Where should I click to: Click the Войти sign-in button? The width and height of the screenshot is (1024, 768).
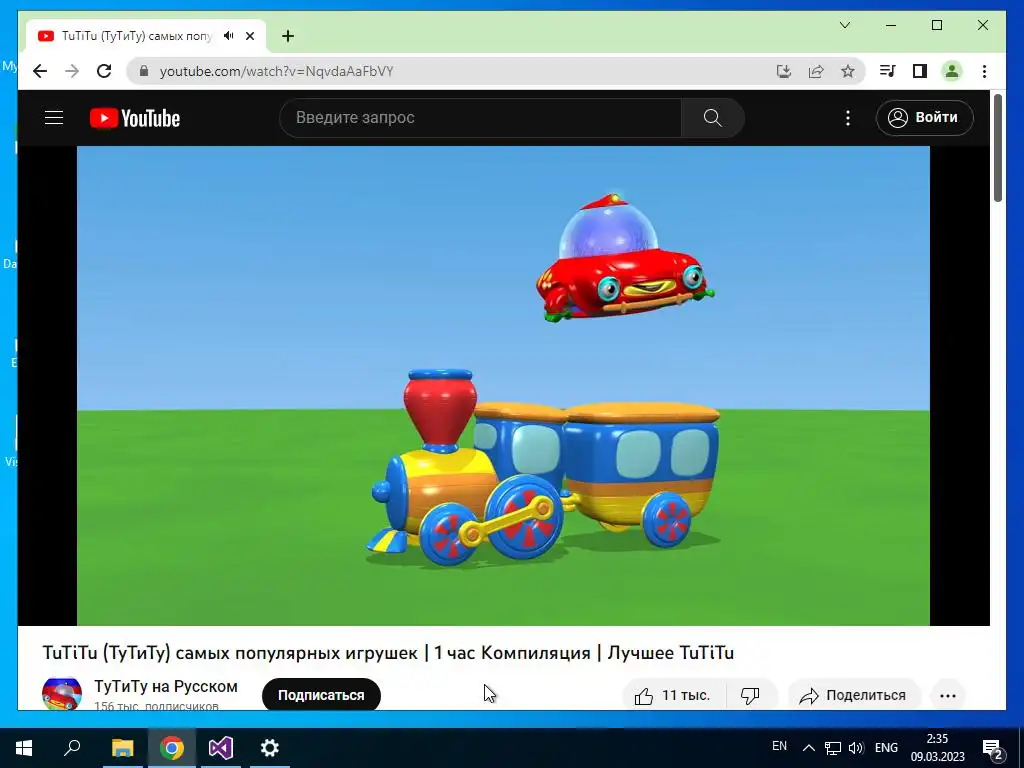pos(924,118)
